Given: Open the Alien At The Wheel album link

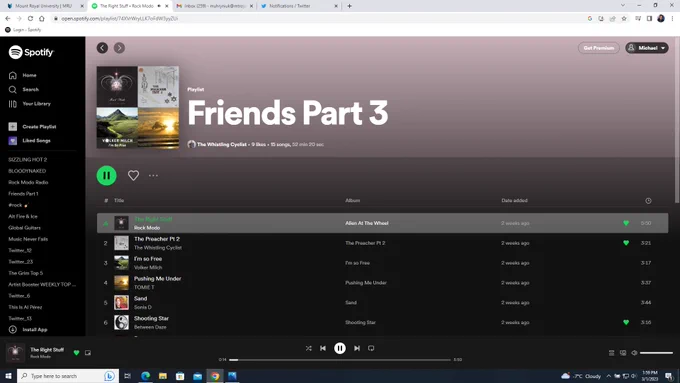Looking at the screenshot, I should click(x=367, y=223).
